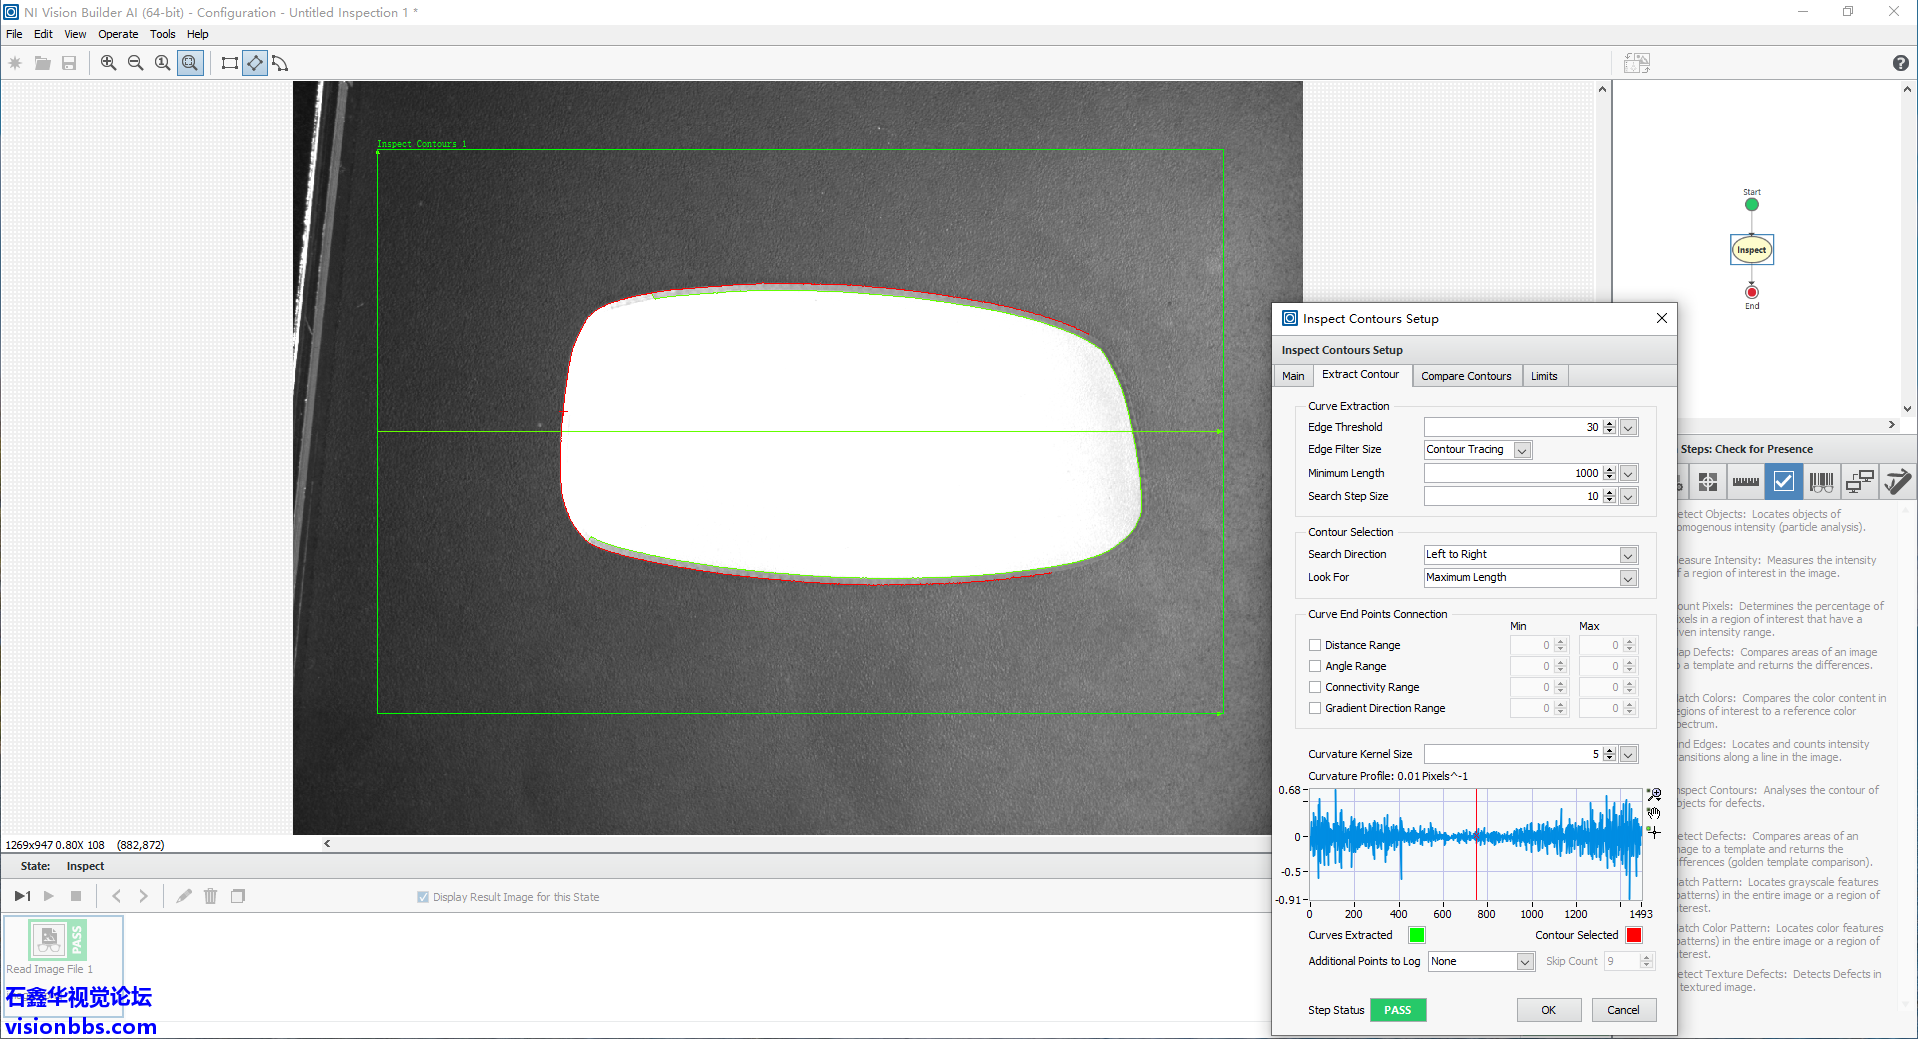This screenshot has height=1039, width=1918.
Task: Open the Curvature Kernel Size dropdown arrow
Action: [1628, 754]
